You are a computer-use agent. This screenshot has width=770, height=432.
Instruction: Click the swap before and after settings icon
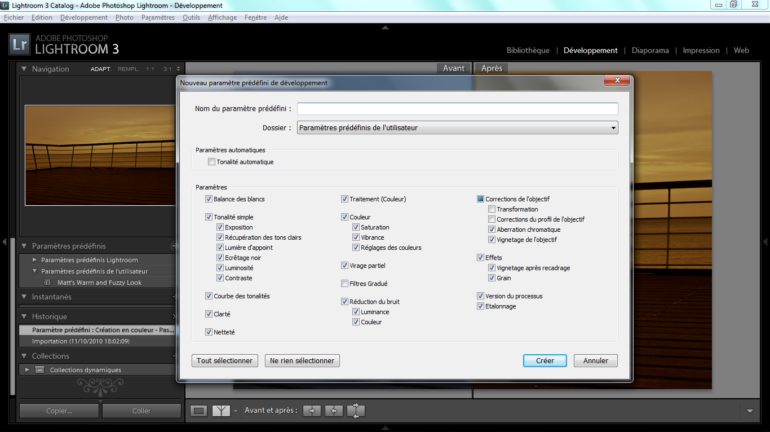point(356,410)
